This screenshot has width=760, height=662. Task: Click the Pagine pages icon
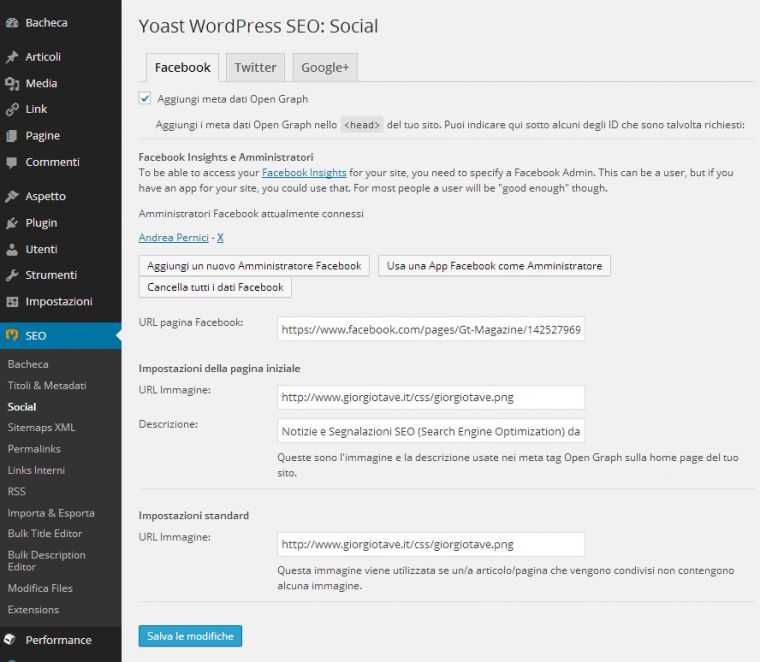[12, 136]
